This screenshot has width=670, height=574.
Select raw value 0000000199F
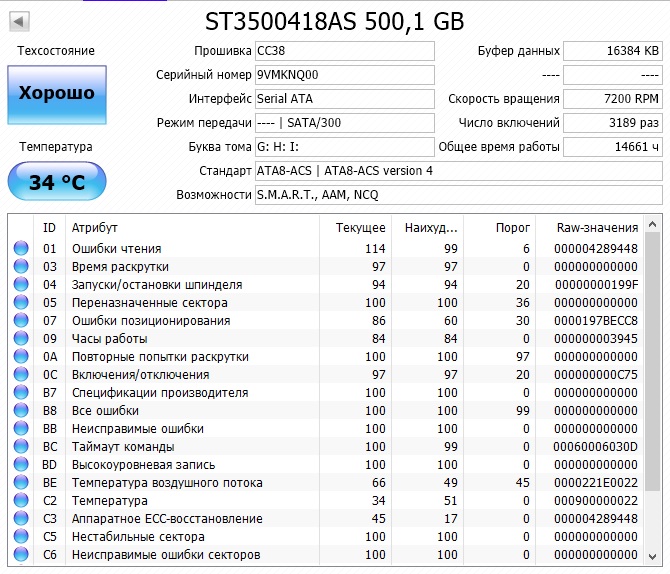point(597,284)
